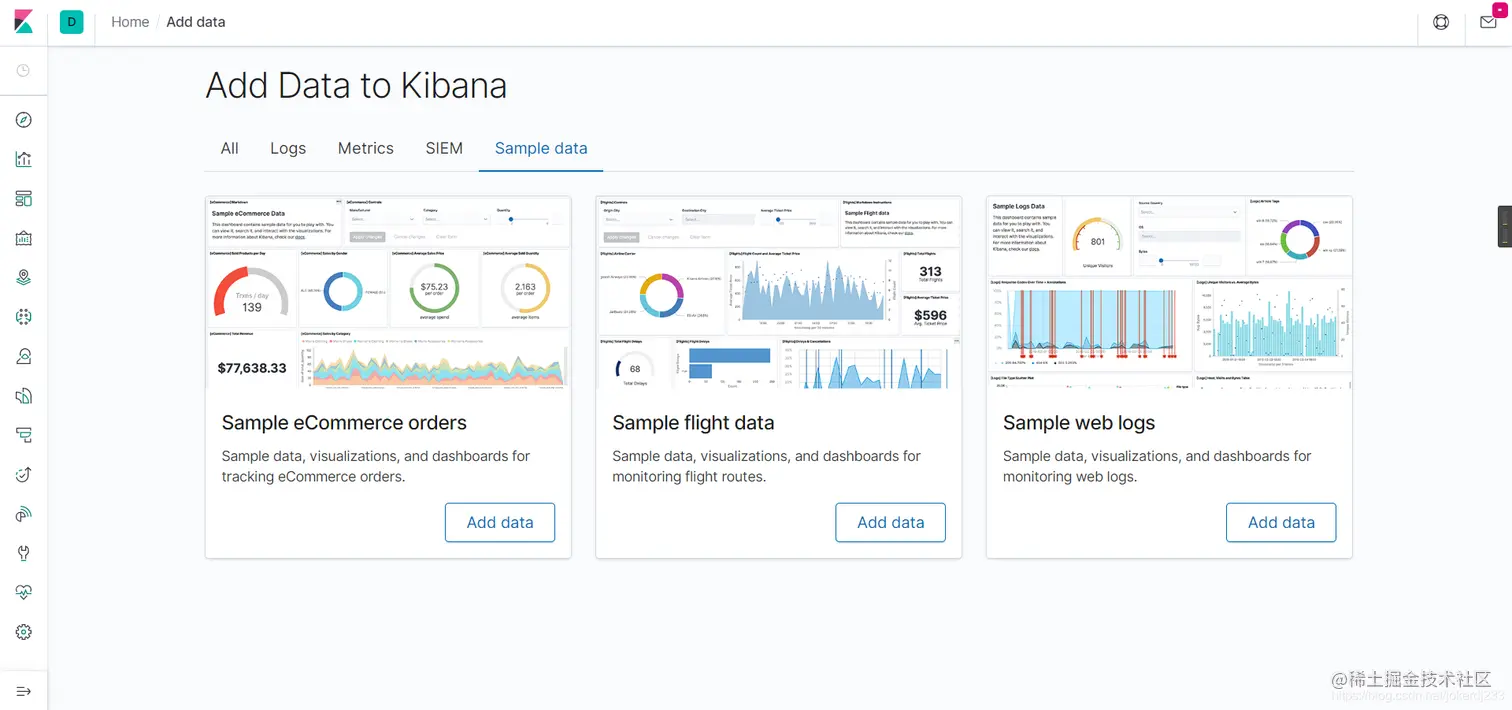Expand the sidebar navigation menu
The height and width of the screenshot is (710, 1512).
[x=24, y=691]
